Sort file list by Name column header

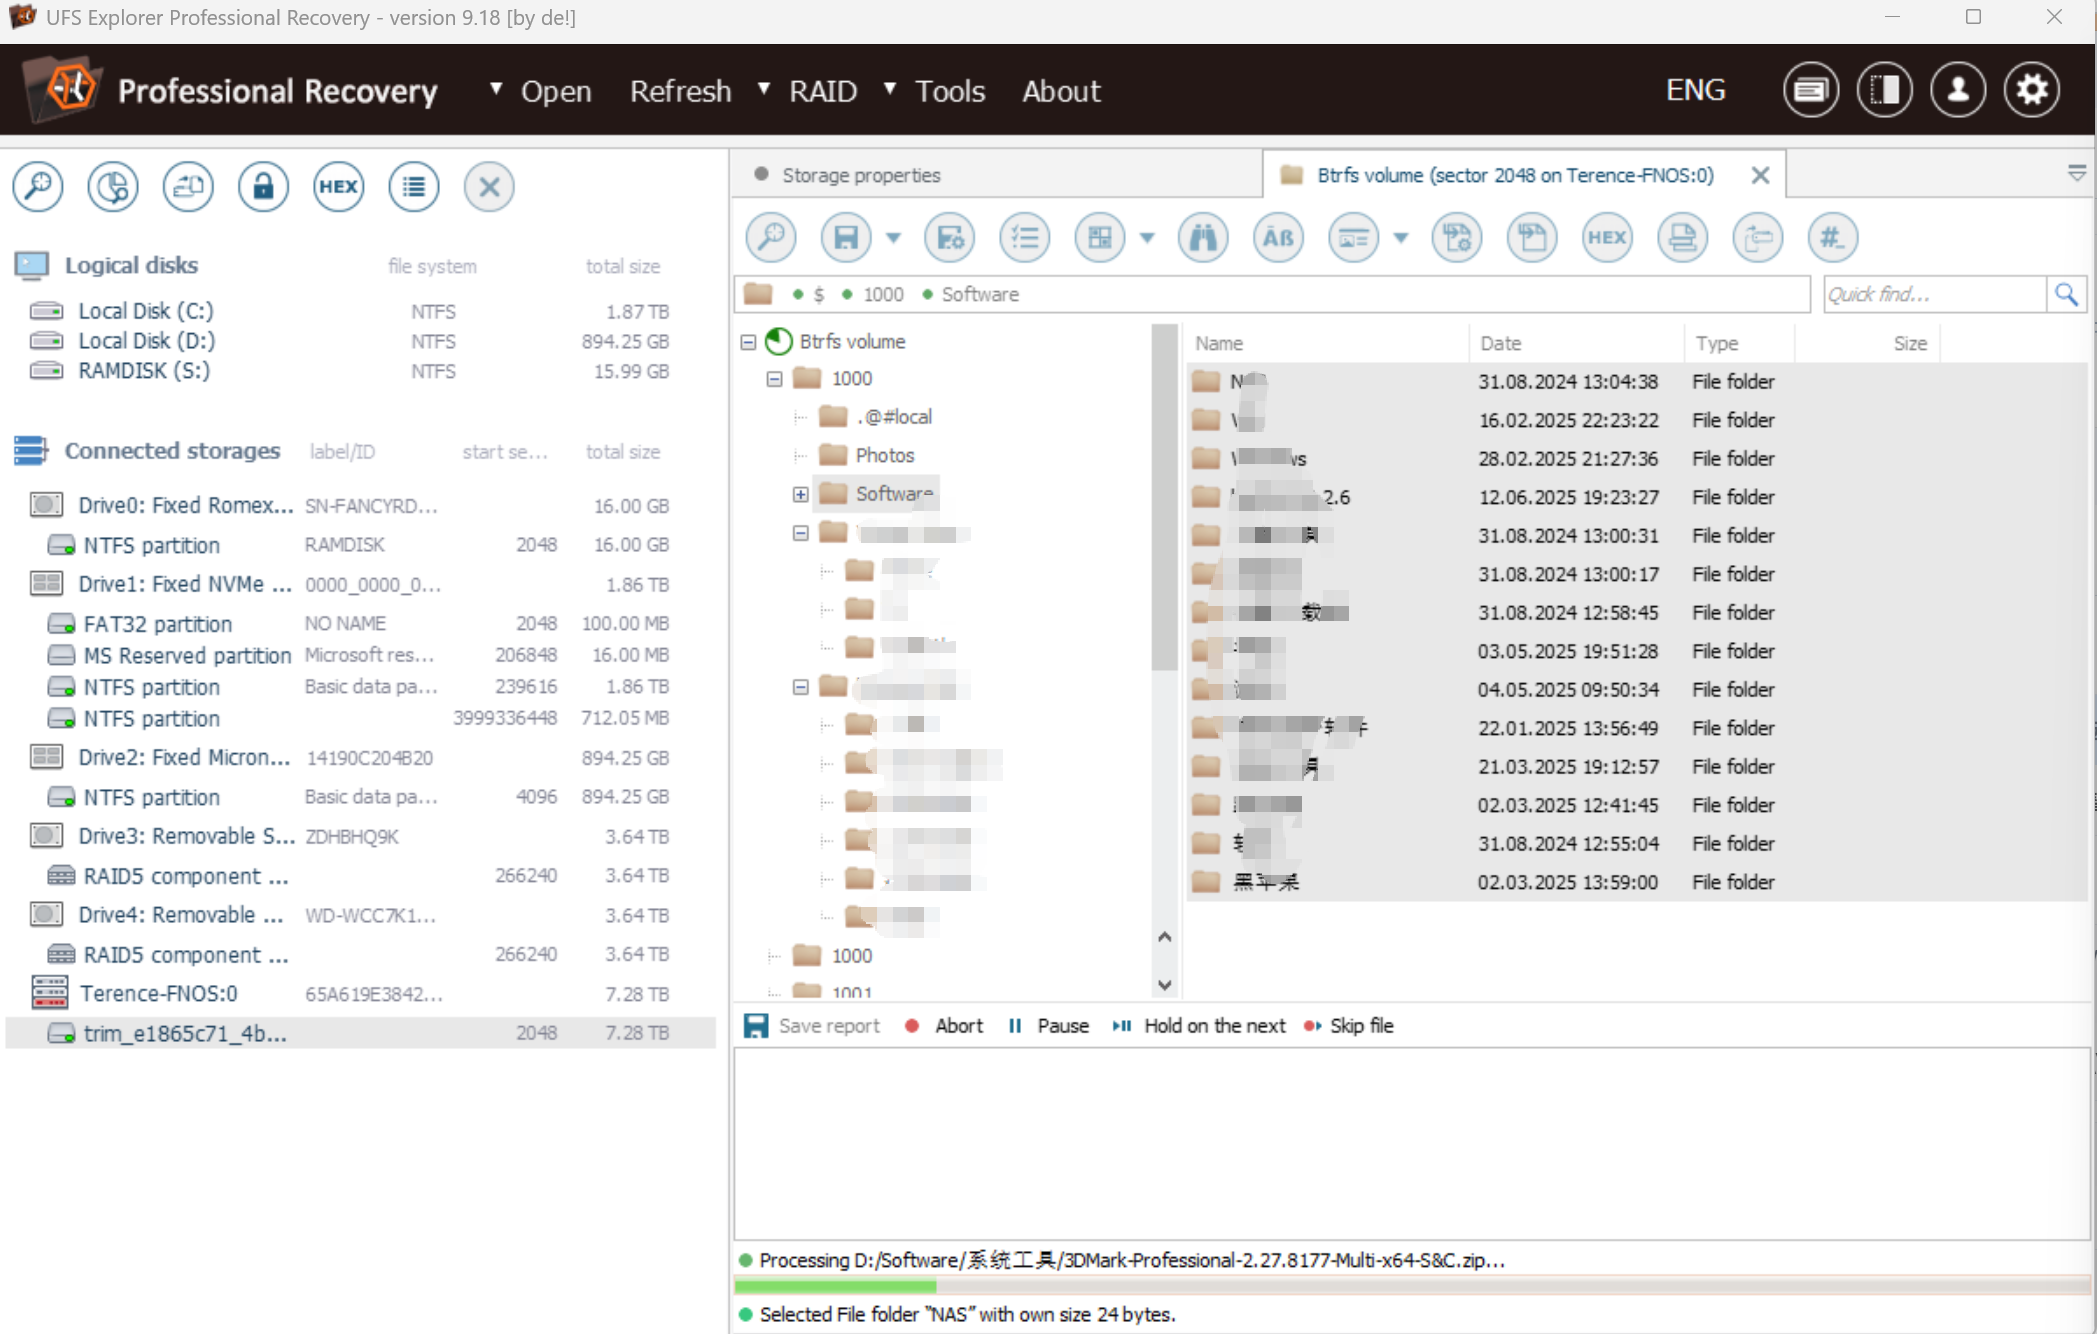pyautogui.click(x=1327, y=343)
